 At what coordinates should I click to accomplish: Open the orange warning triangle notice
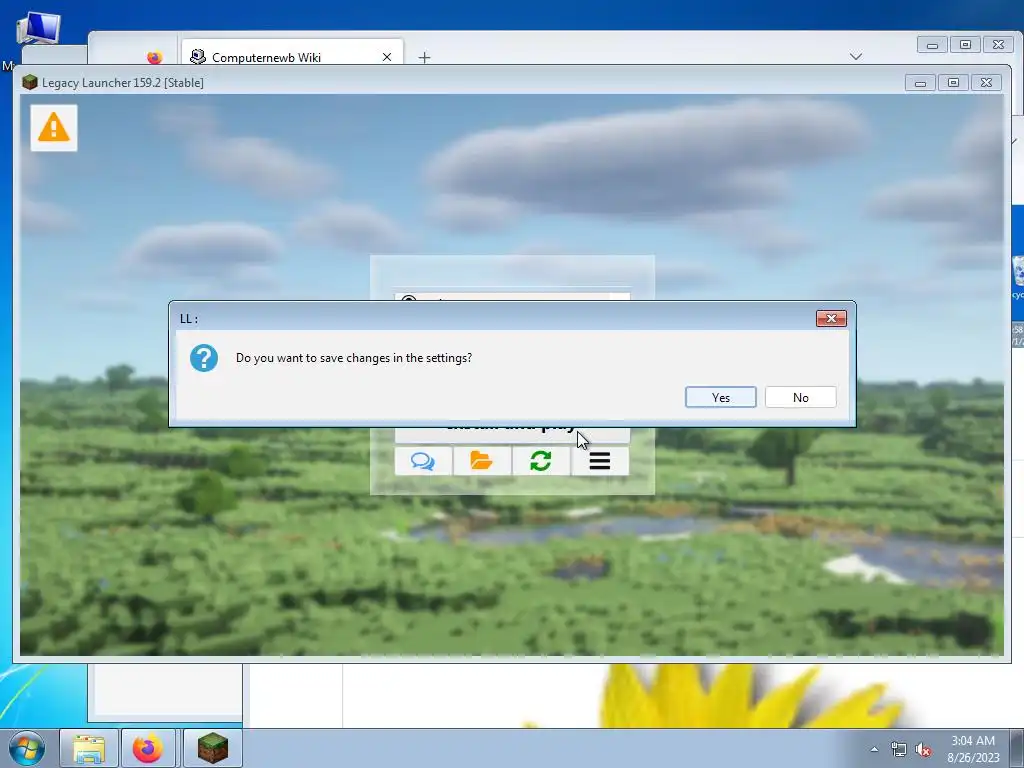pos(54,127)
